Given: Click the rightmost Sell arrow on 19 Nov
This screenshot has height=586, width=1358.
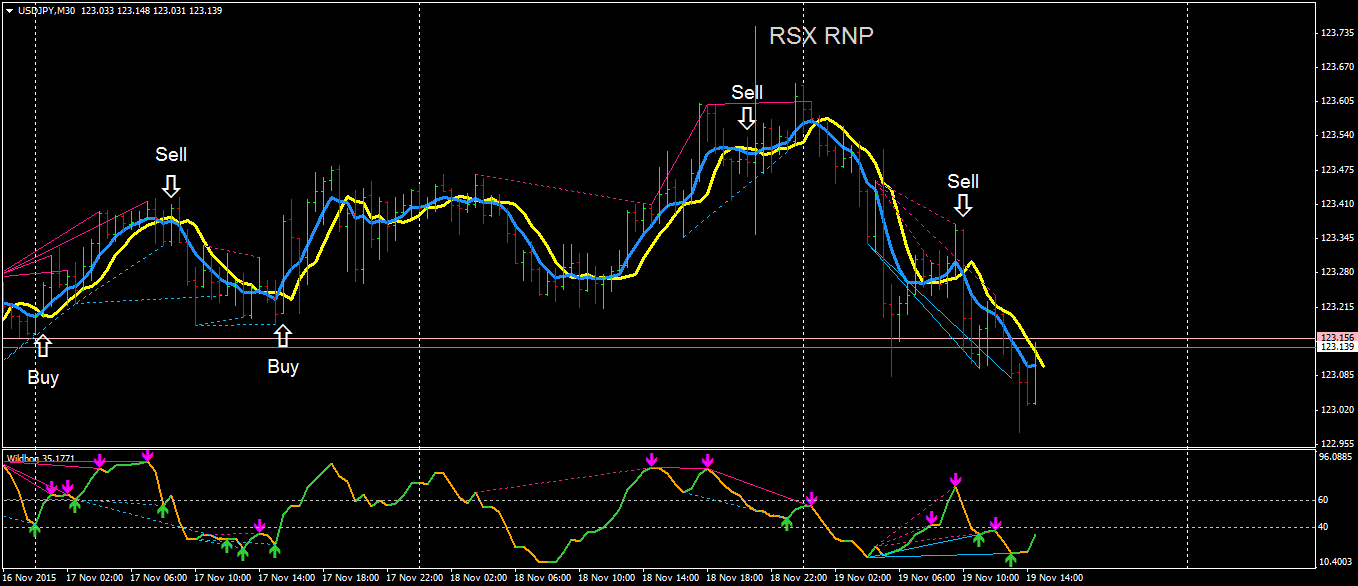Looking at the screenshot, I should pyautogui.click(x=963, y=207).
